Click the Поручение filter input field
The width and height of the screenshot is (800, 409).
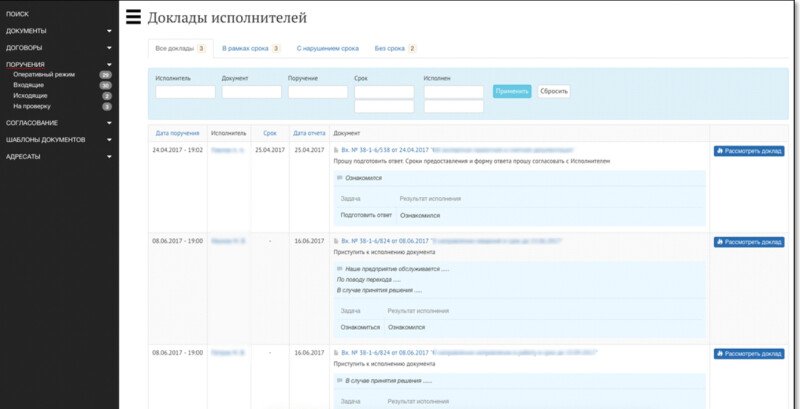(318, 92)
